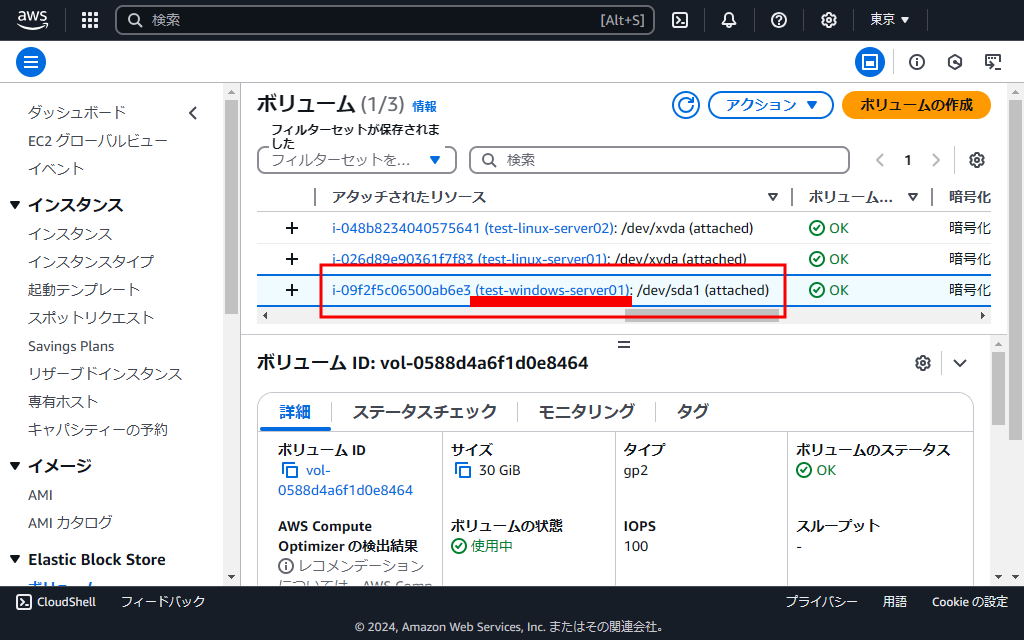The height and width of the screenshot is (640, 1024).
Task: Open ダッシュボード in the sidebar
Action: click(77, 112)
